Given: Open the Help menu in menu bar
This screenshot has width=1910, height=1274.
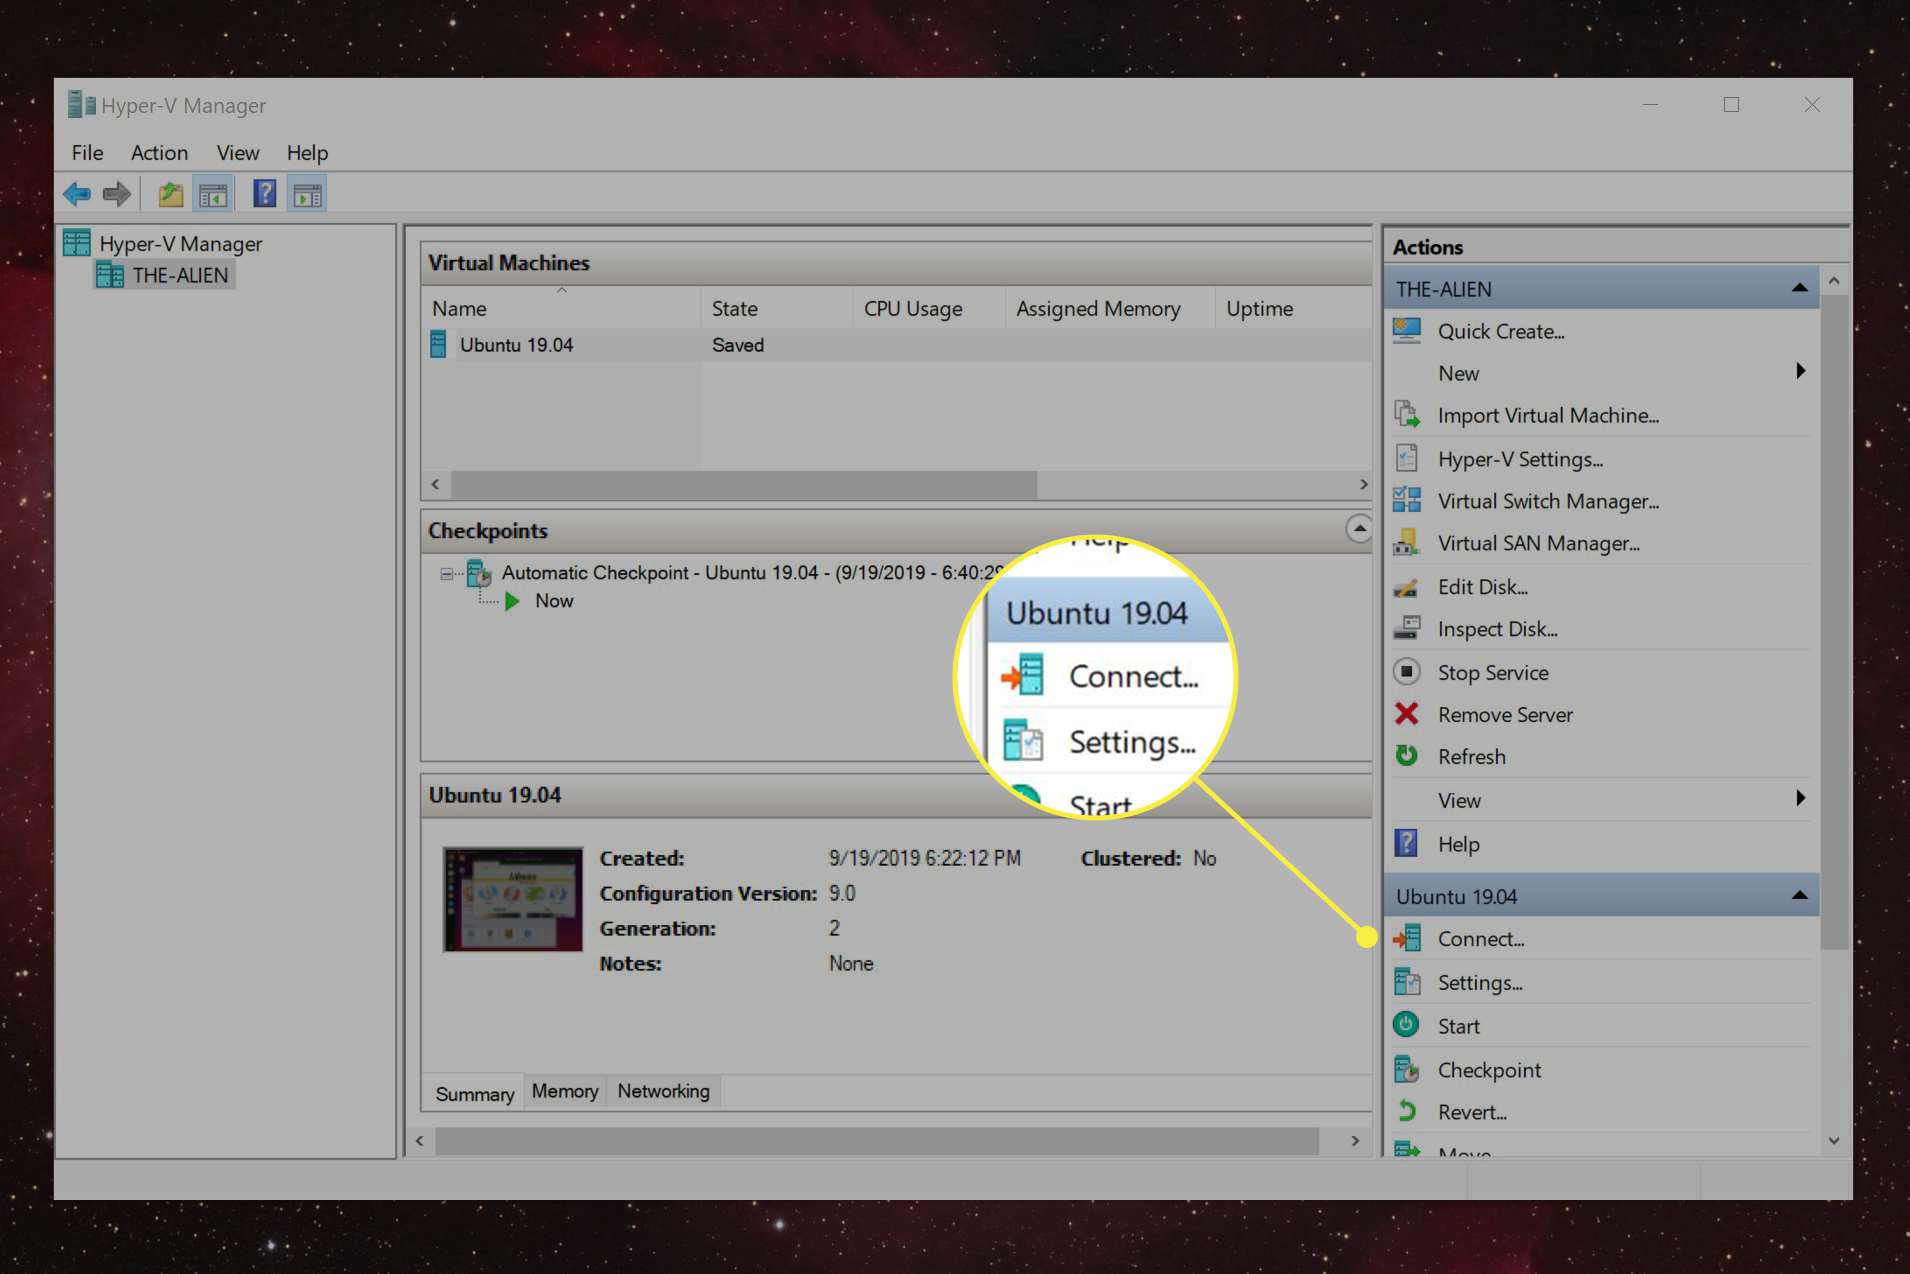Looking at the screenshot, I should (x=307, y=152).
